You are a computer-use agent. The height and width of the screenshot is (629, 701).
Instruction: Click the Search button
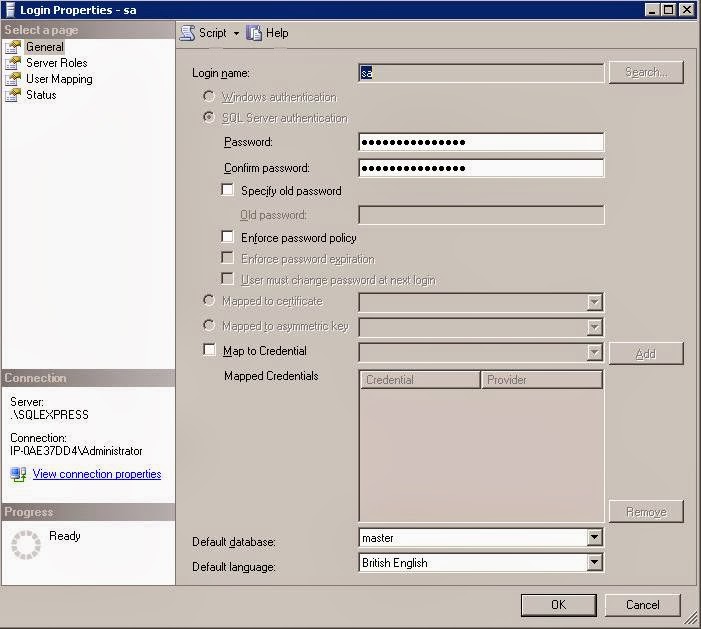[646, 72]
